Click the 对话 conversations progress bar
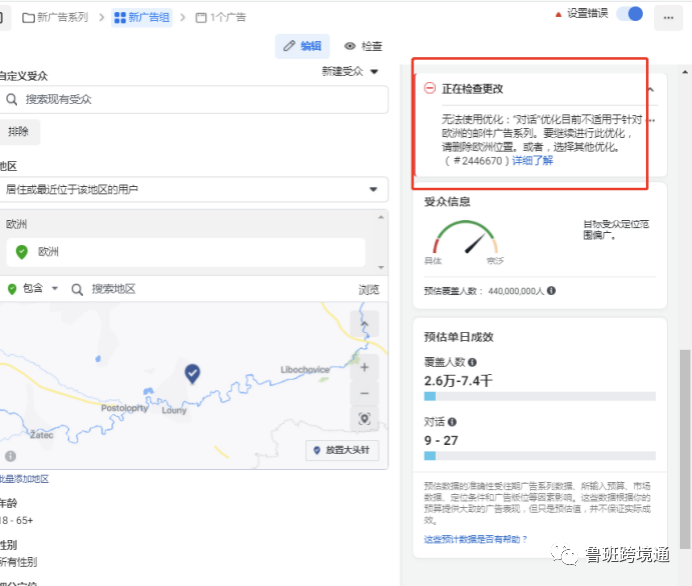Screen dimensions: 692x586 540,455
